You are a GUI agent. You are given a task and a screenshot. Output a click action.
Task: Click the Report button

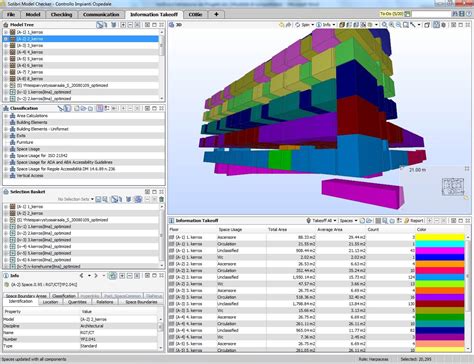point(414,221)
